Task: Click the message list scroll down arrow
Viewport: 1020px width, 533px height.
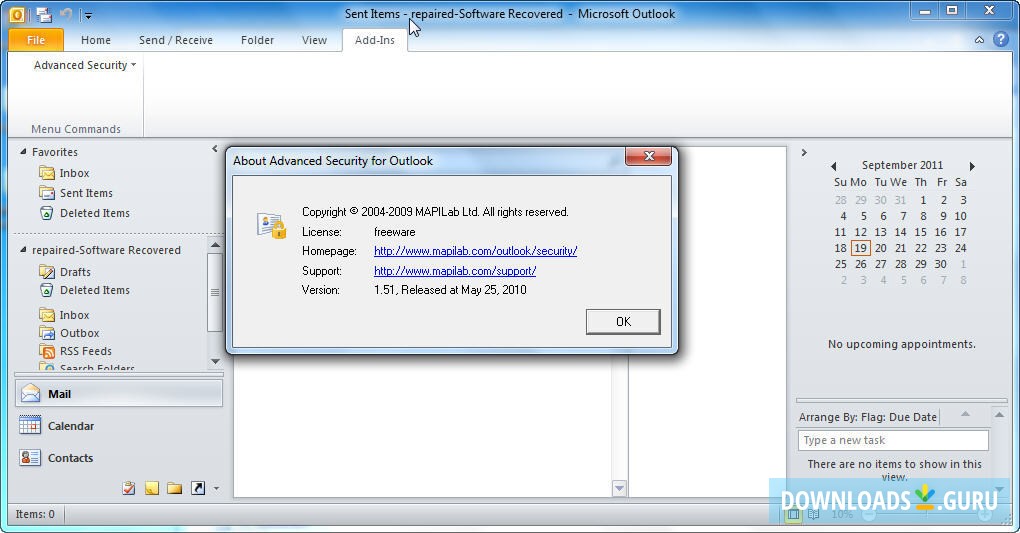Action: pos(619,488)
